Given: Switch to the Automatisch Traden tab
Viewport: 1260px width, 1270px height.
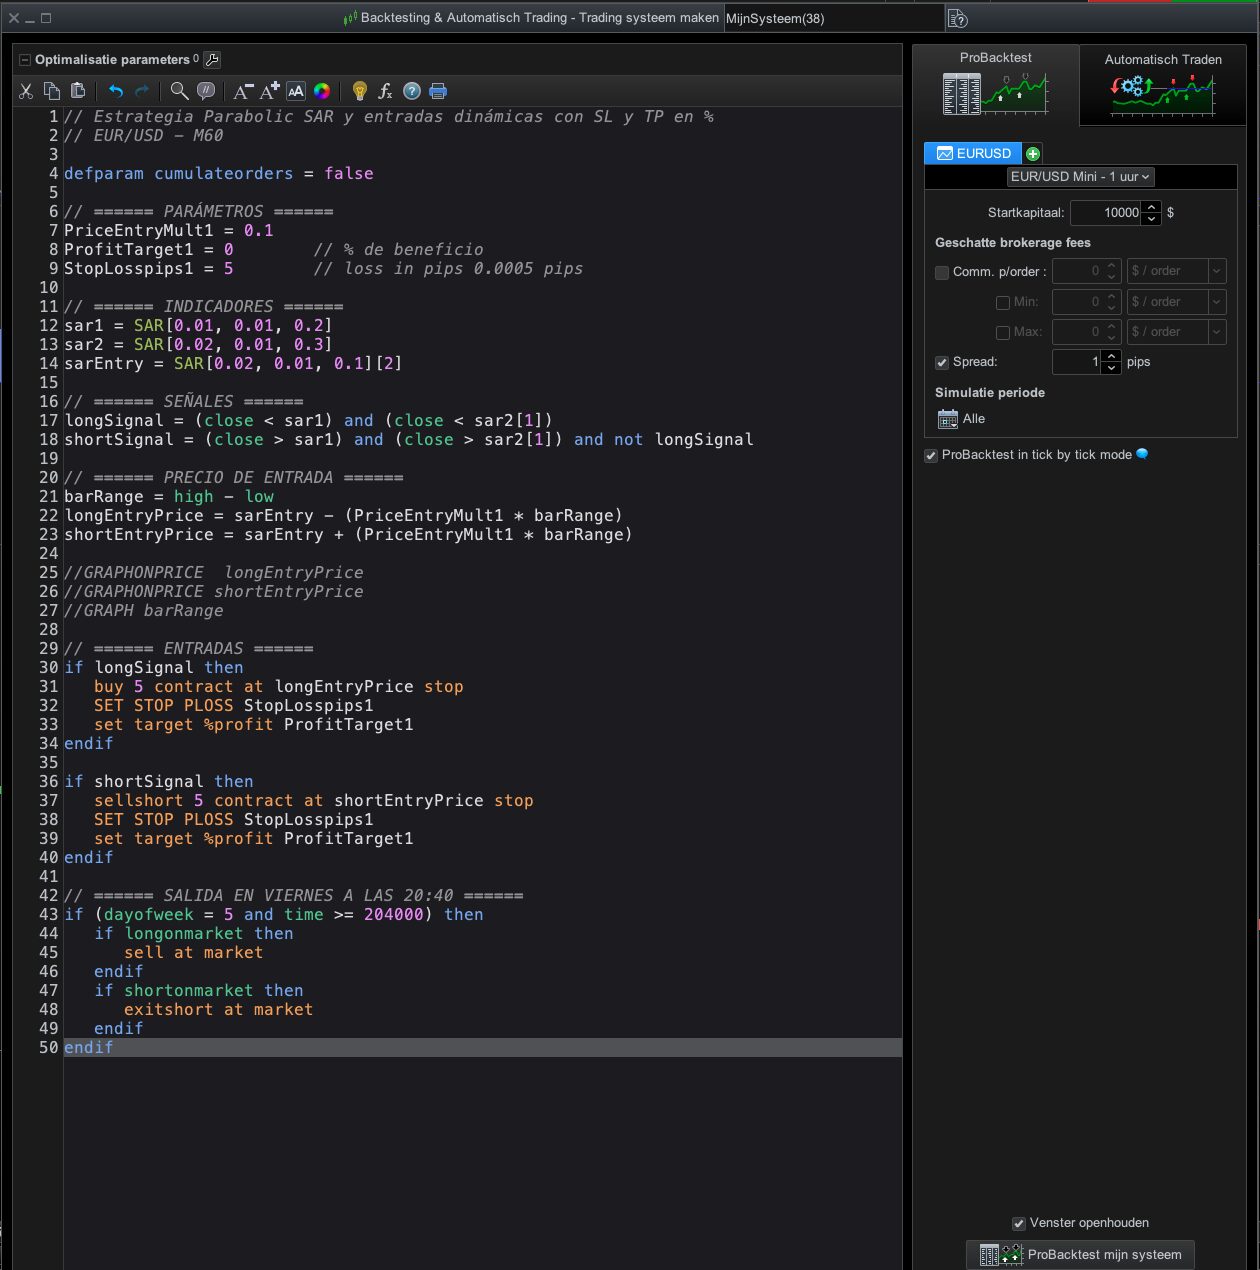Looking at the screenshot, I should (x=1162, y=84).
